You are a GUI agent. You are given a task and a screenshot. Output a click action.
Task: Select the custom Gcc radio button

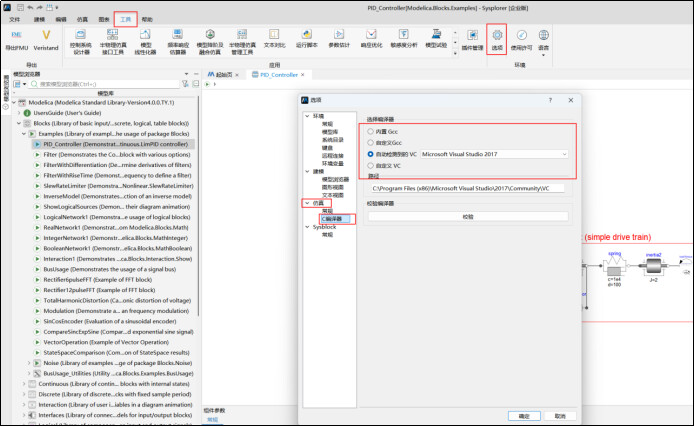[371, 143]
